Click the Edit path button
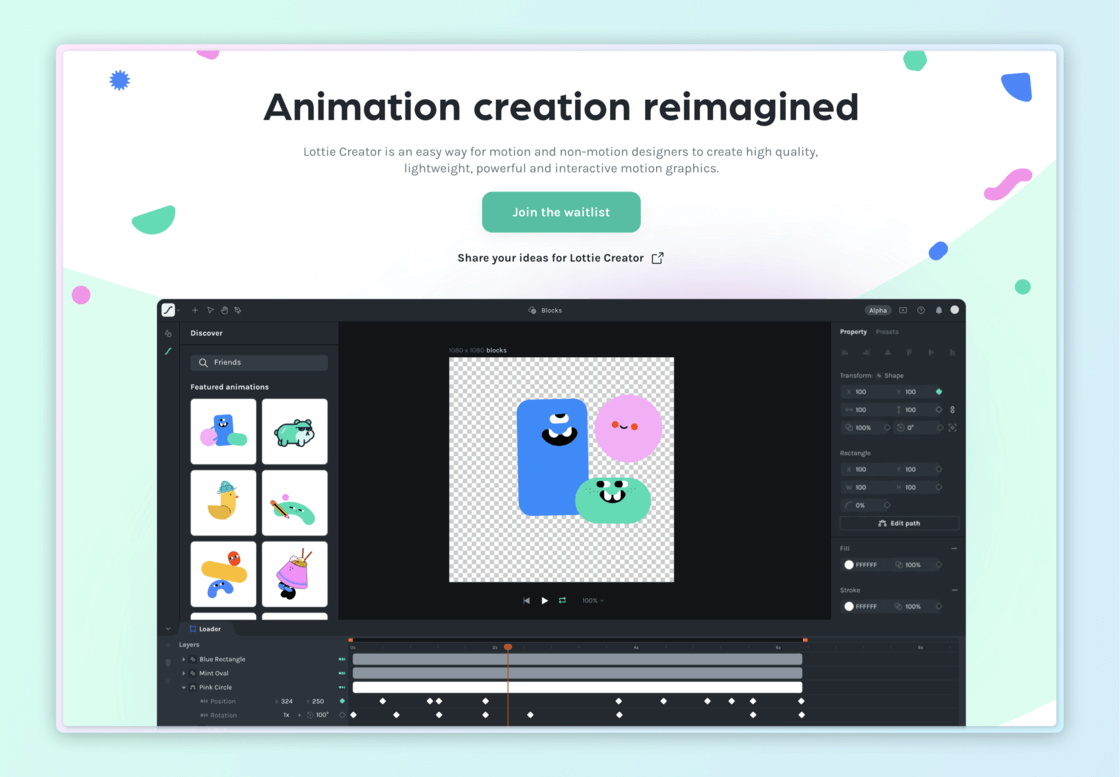This screenshot has height=777, width=1120. click(x=899, y=523)
